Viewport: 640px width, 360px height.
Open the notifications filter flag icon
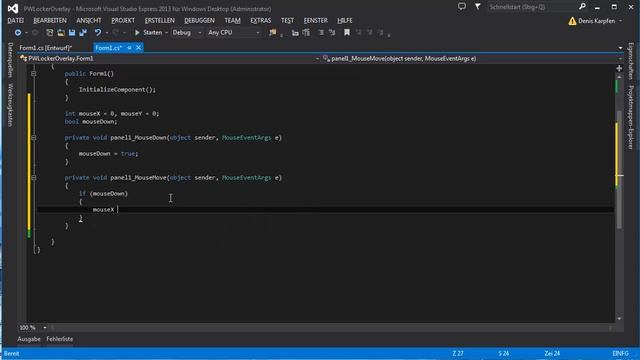coord(477,7)
